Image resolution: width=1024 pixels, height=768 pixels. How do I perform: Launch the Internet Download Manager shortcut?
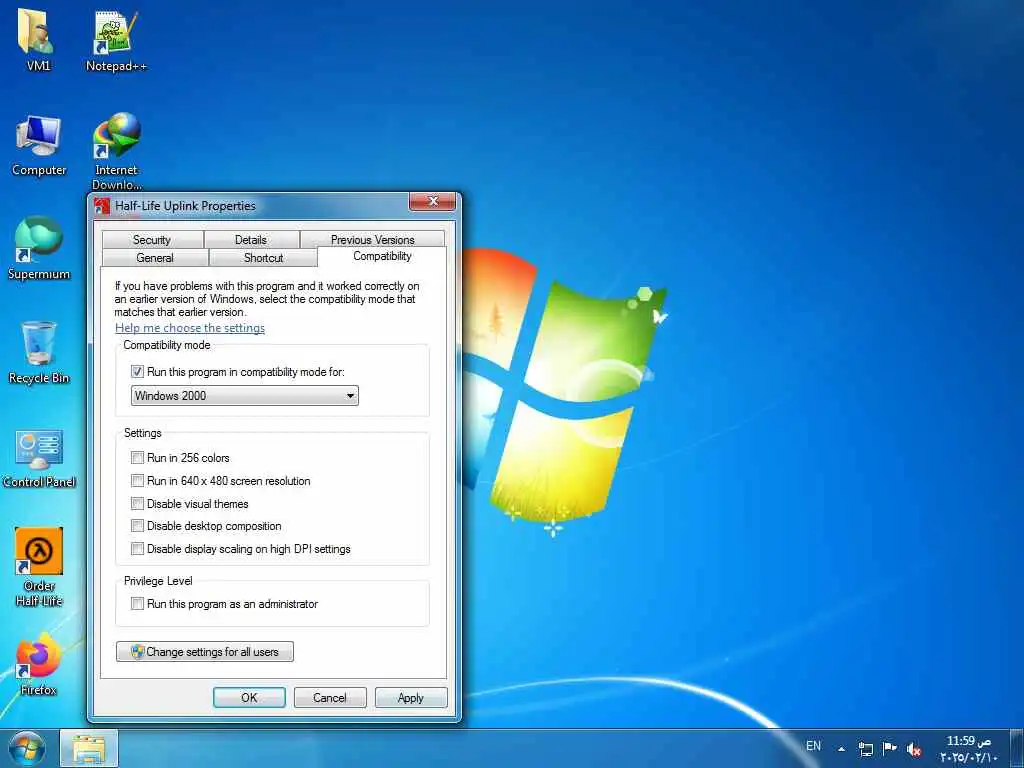tap(116, 150)
